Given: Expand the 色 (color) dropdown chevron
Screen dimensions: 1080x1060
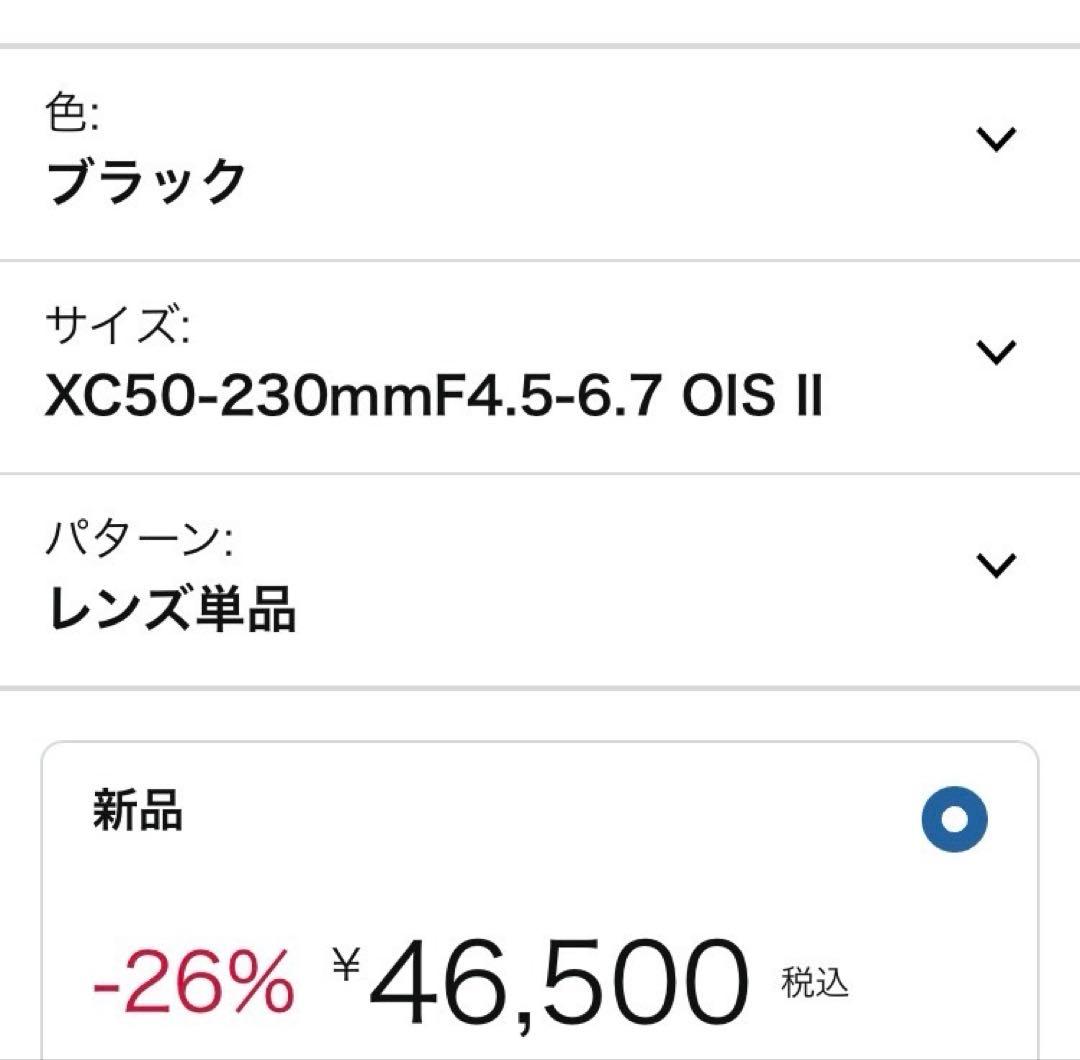Looking at the screenshot, I should click(x=995, y=139).
